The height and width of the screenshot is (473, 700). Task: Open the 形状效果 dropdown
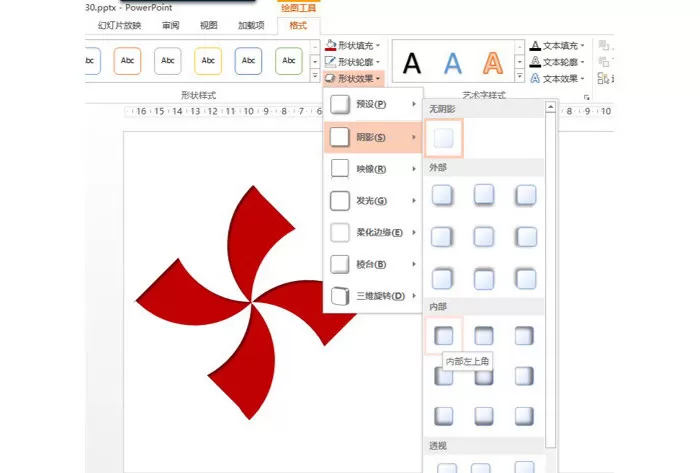353,79
